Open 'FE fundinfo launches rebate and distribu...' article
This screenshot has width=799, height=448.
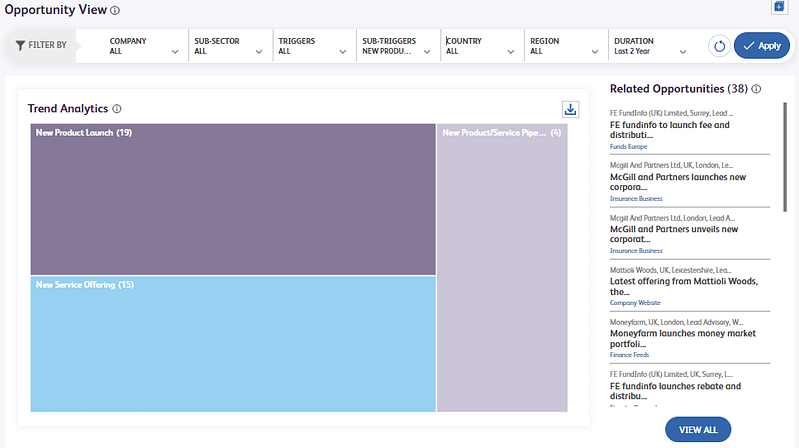click(675, 391)
